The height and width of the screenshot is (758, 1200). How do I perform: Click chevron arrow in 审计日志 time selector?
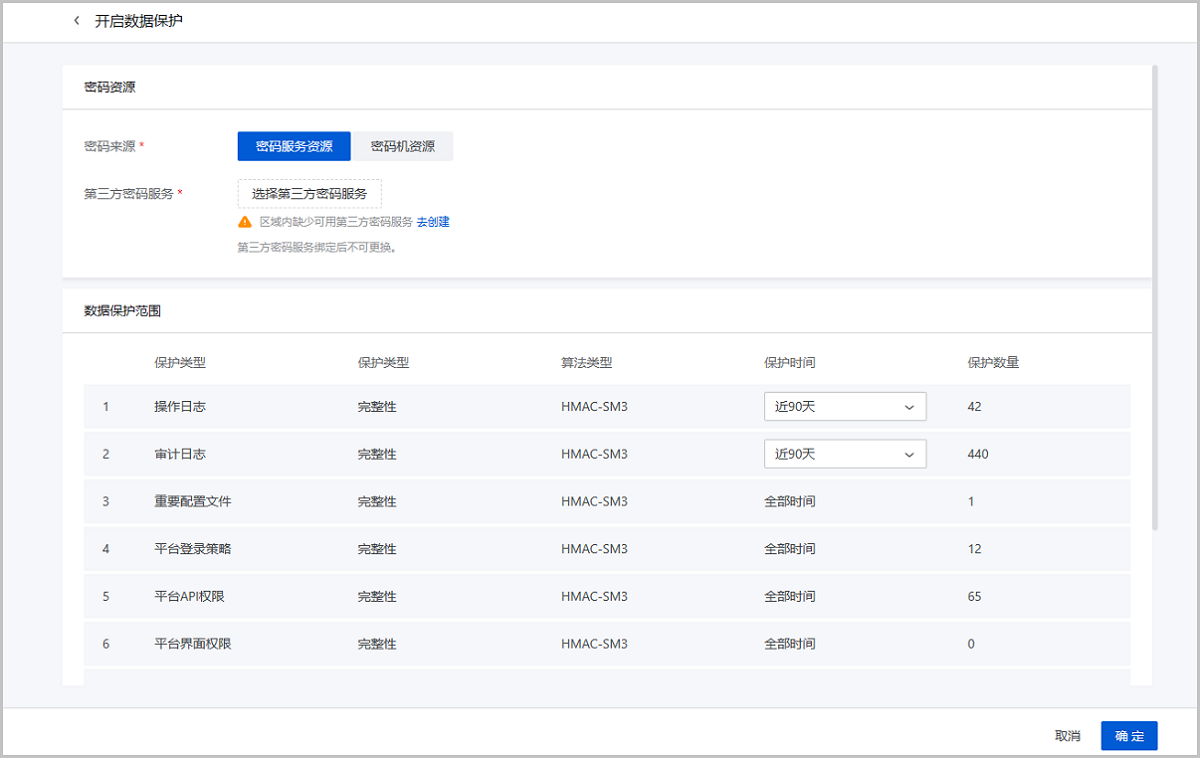tap(909, 454)
